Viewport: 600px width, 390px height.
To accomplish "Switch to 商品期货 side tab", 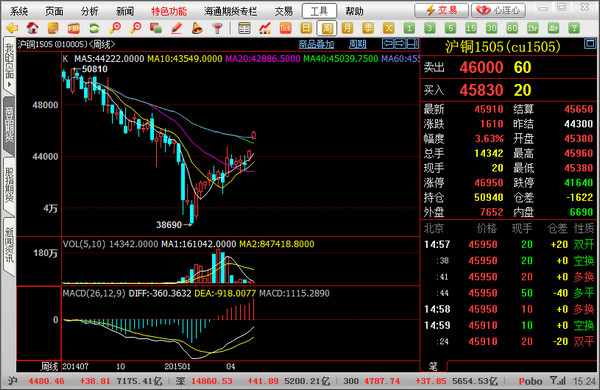I will (9, 125).
